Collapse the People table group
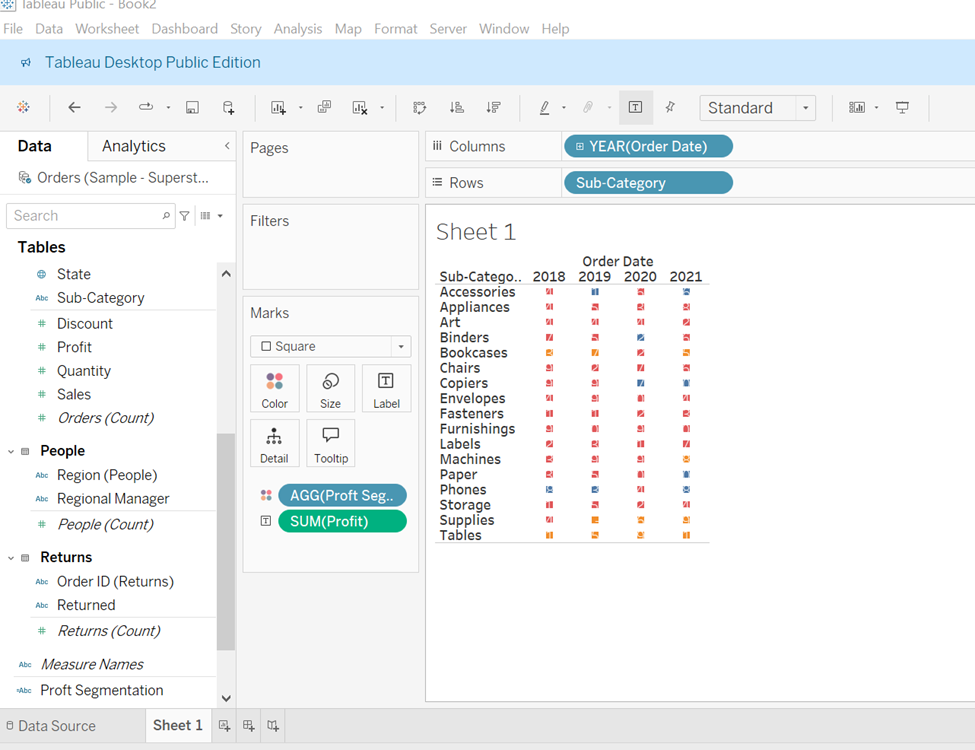Image resolution: width=975 pixels, height=750 pixels. (x=11, y=451)
